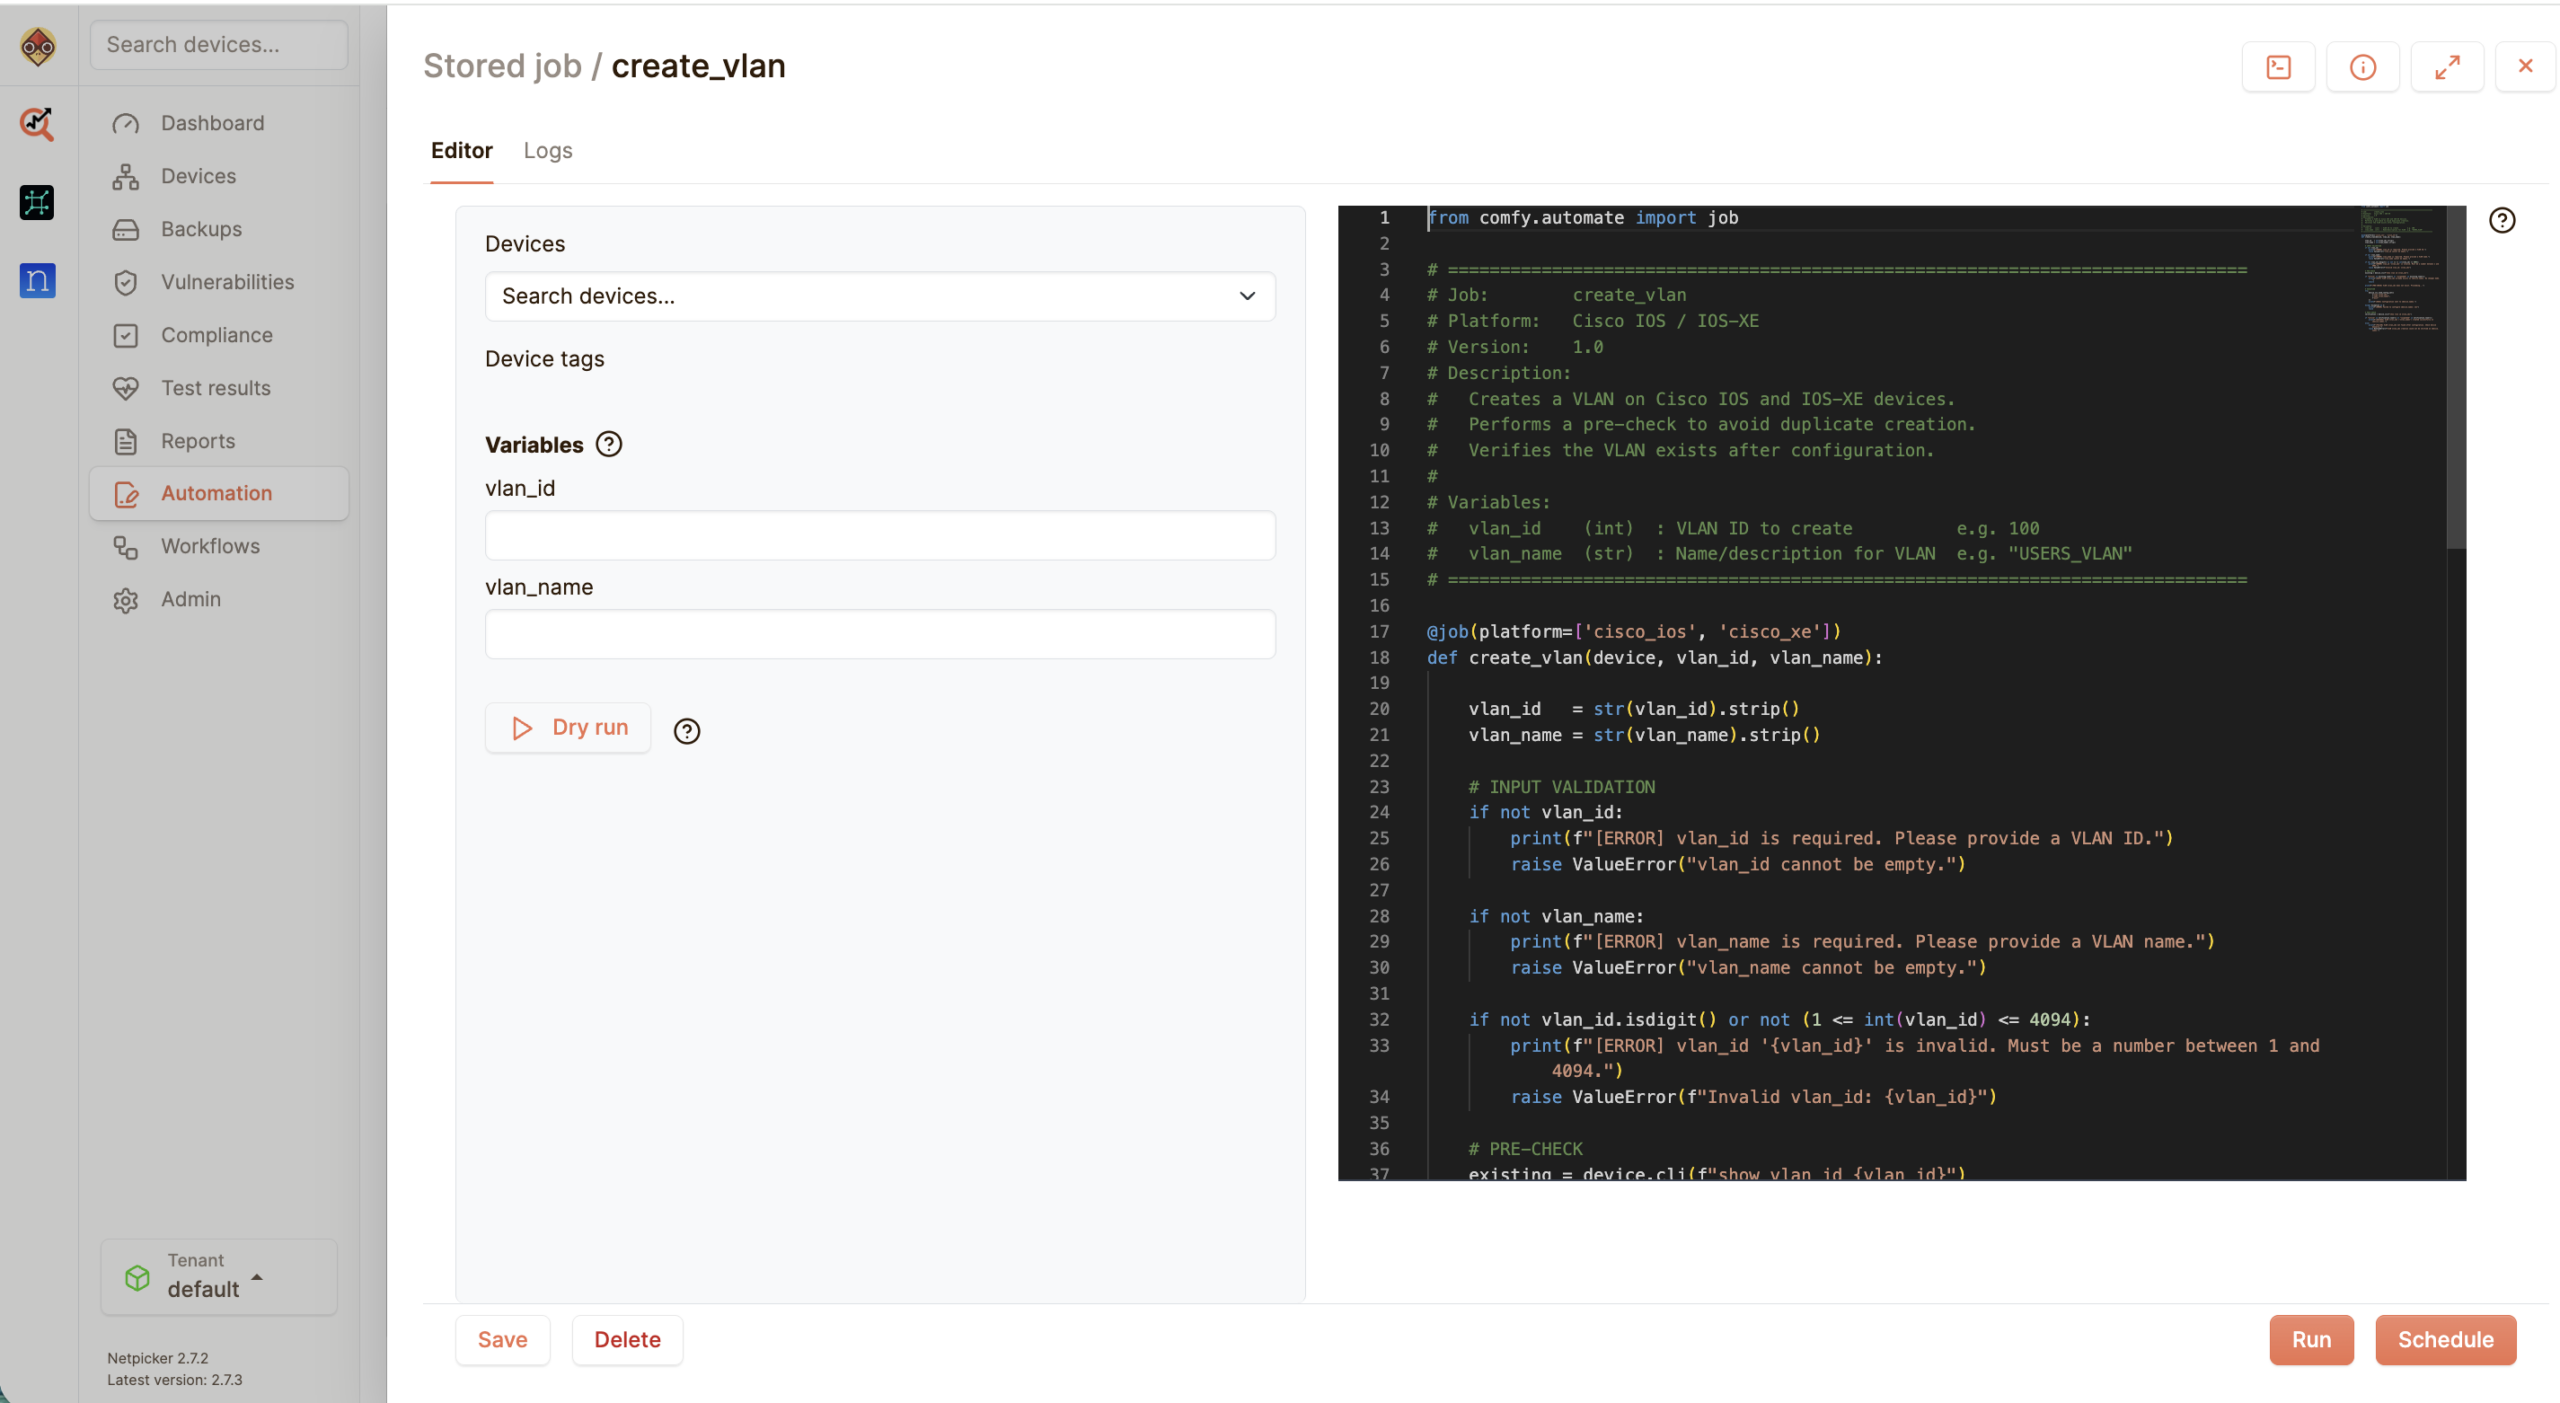Open the Devices menu item

[x=219, y=177]
